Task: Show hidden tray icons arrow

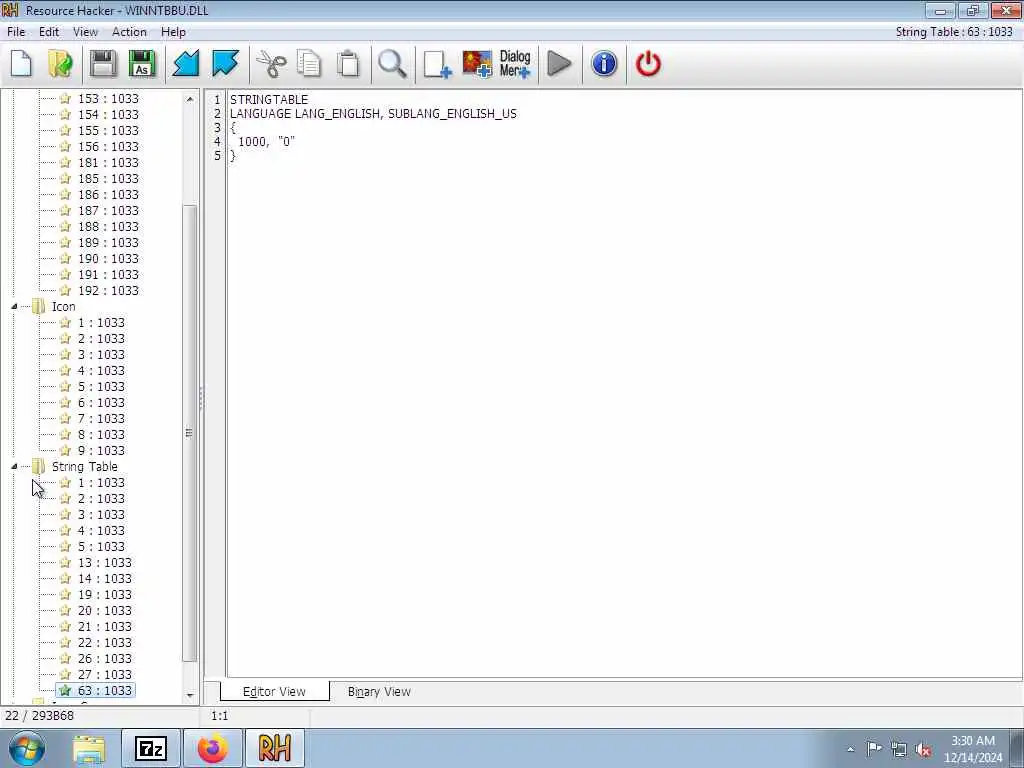Action: [x=850, y=750]
